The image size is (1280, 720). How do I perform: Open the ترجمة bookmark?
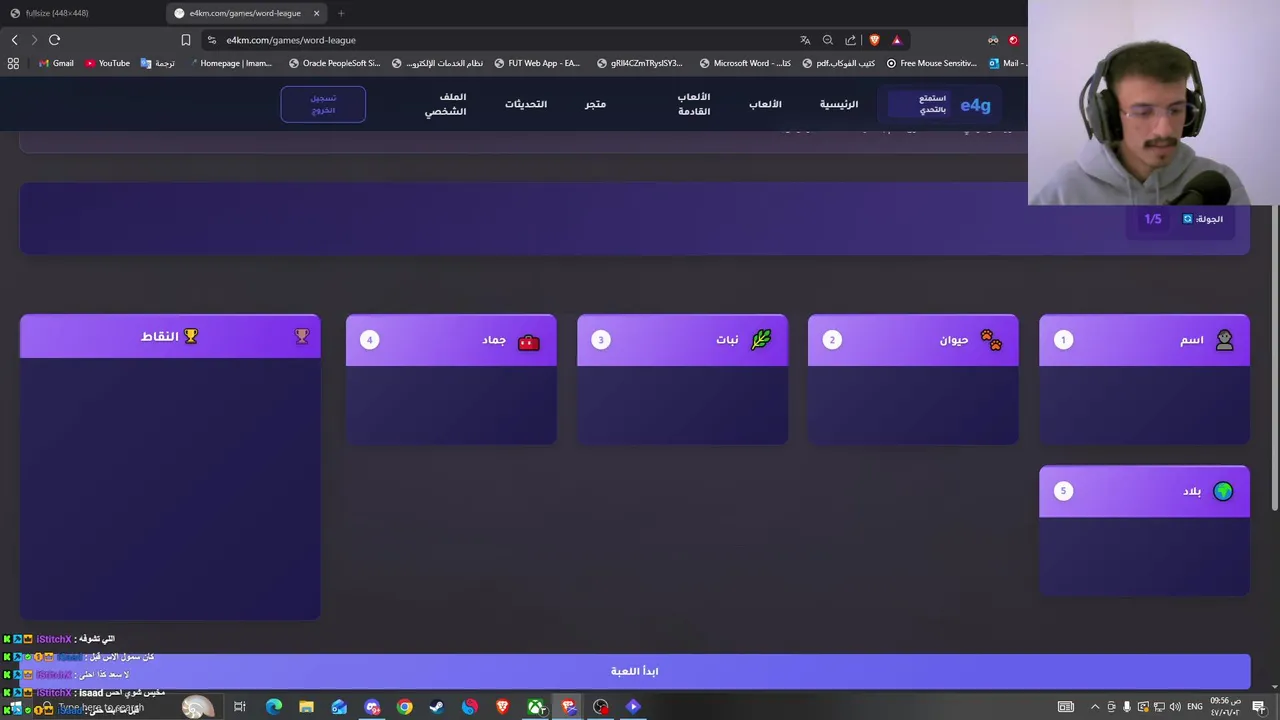point(158,63)
